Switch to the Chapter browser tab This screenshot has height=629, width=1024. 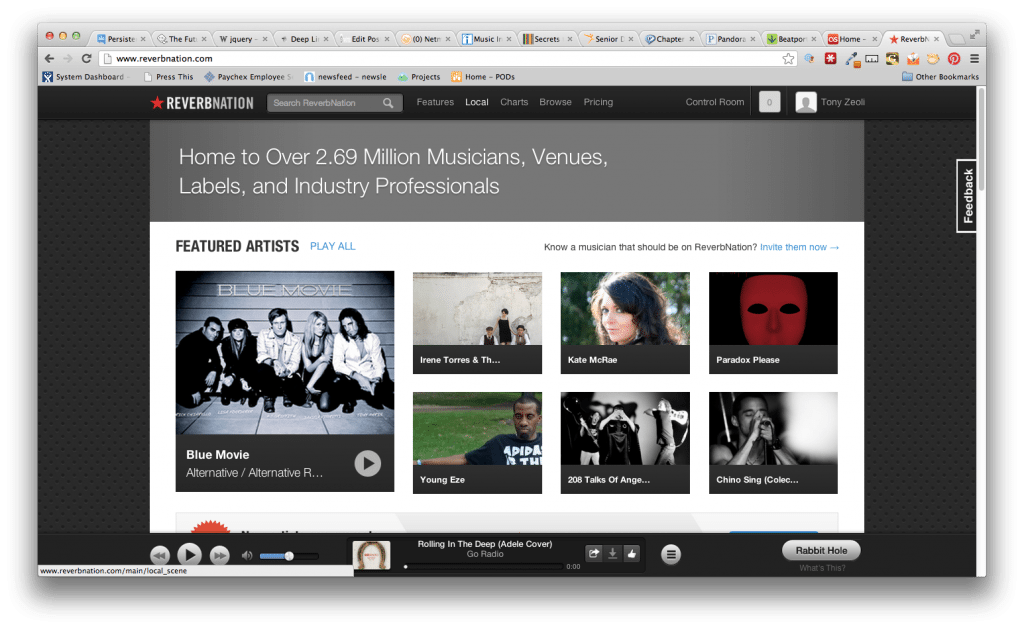point(669,39)
